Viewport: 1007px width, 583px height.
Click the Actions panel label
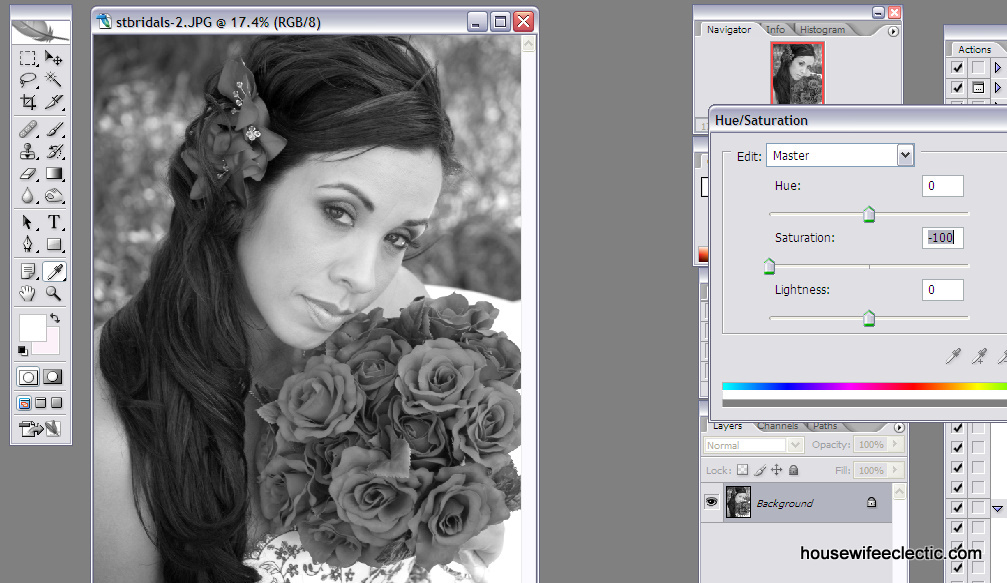coord(975,48)
